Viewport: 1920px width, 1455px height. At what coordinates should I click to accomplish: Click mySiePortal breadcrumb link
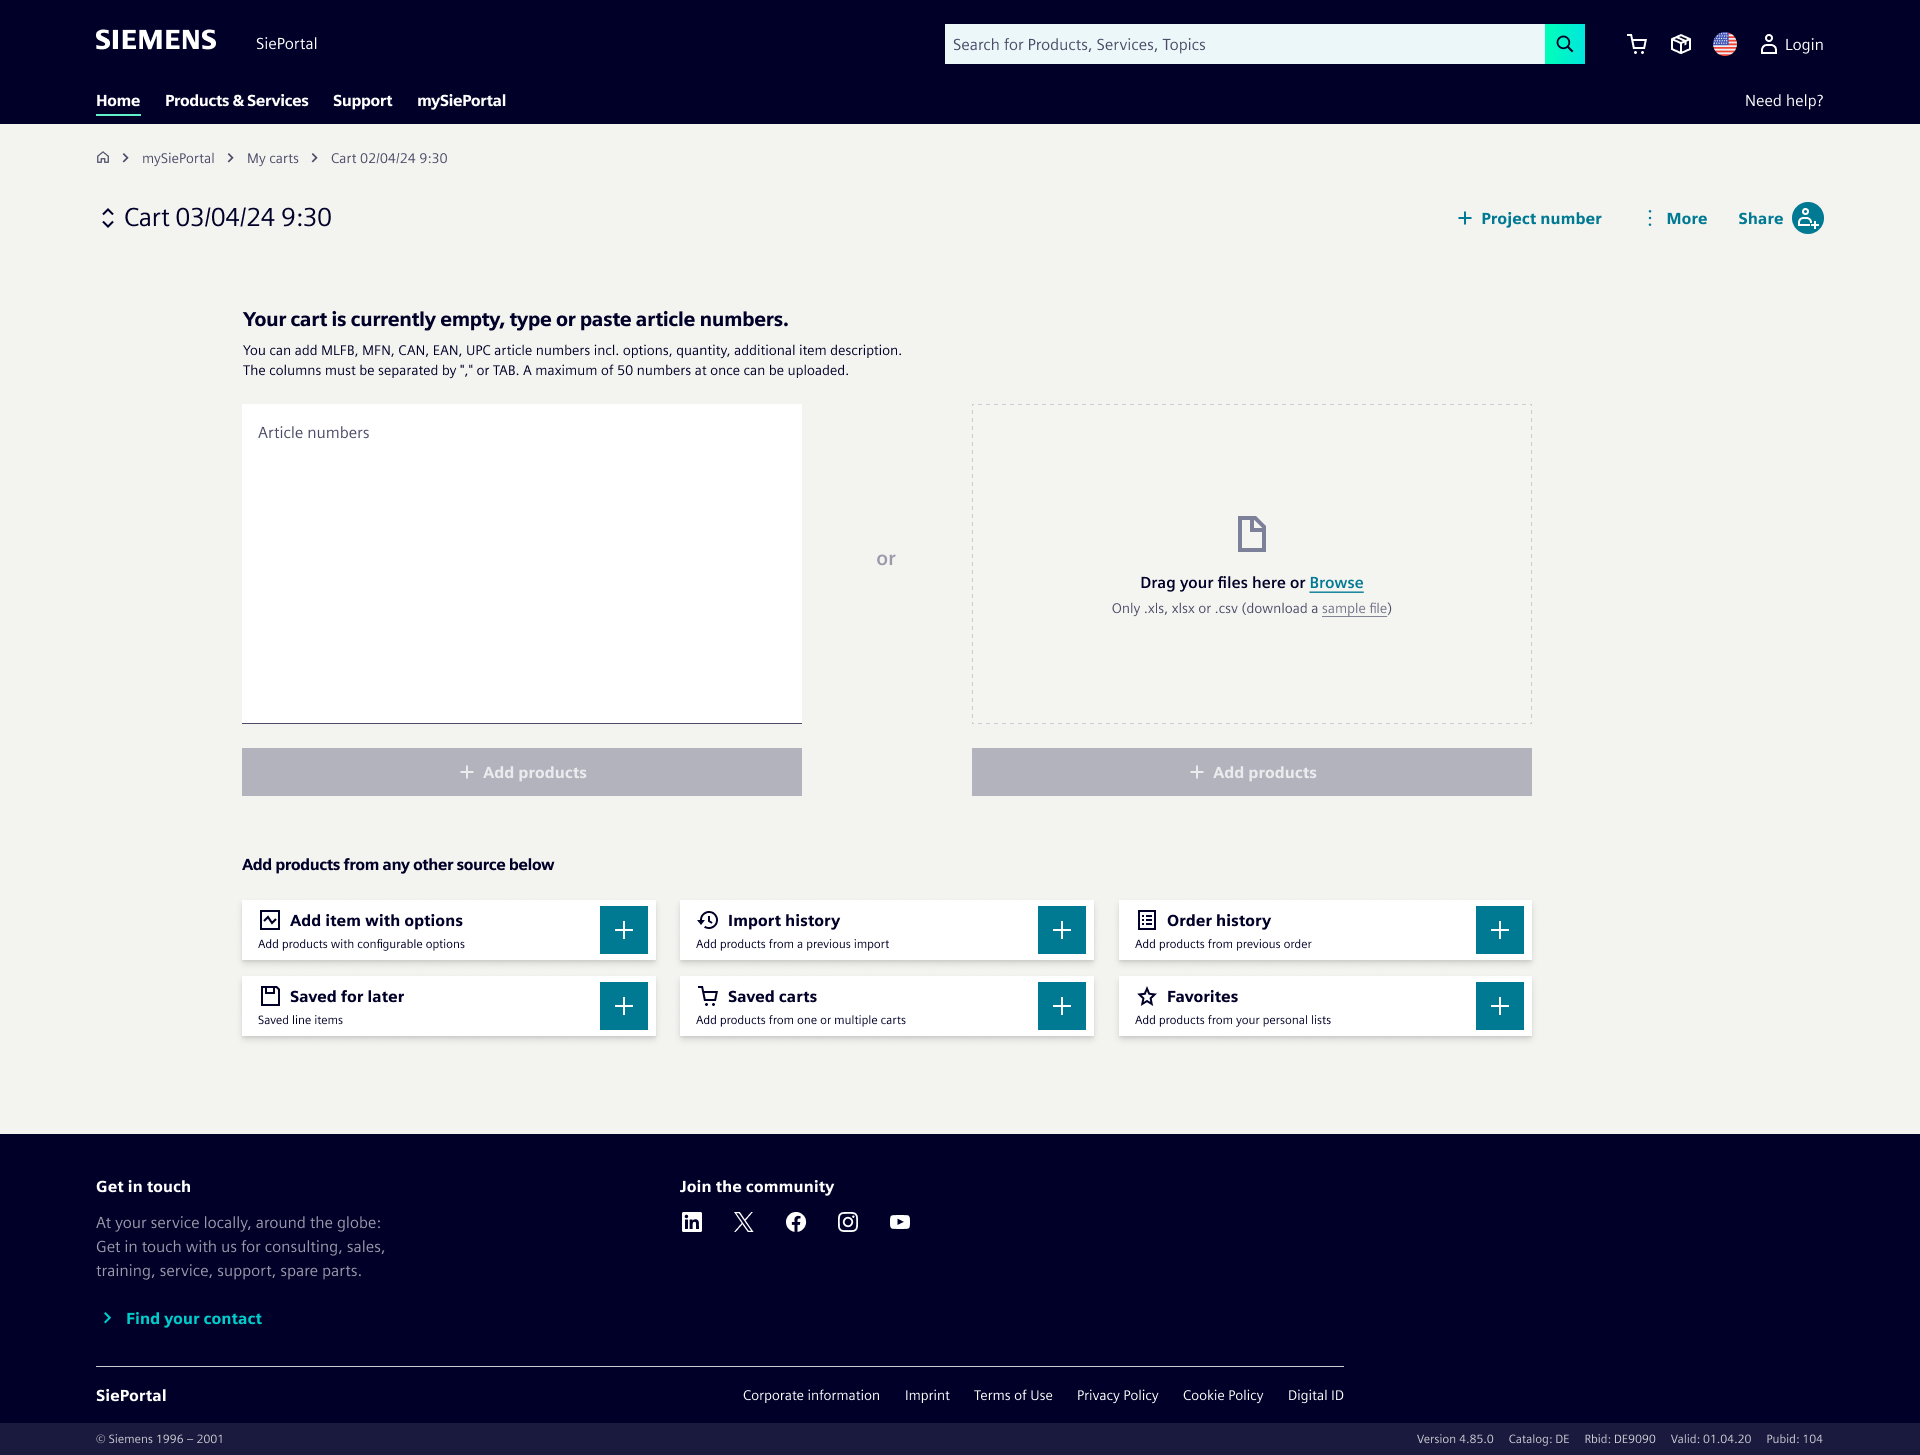click(178, 158)
